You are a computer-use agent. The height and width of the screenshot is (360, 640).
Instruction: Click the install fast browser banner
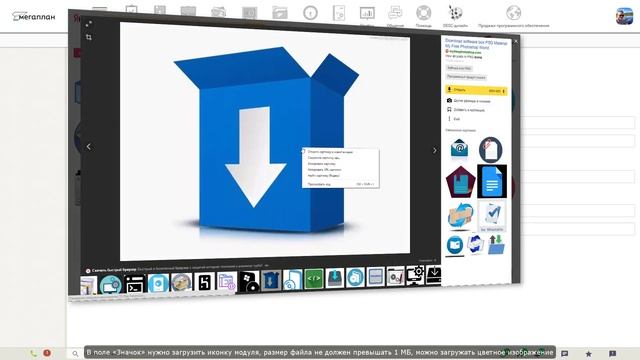(177, 269)
